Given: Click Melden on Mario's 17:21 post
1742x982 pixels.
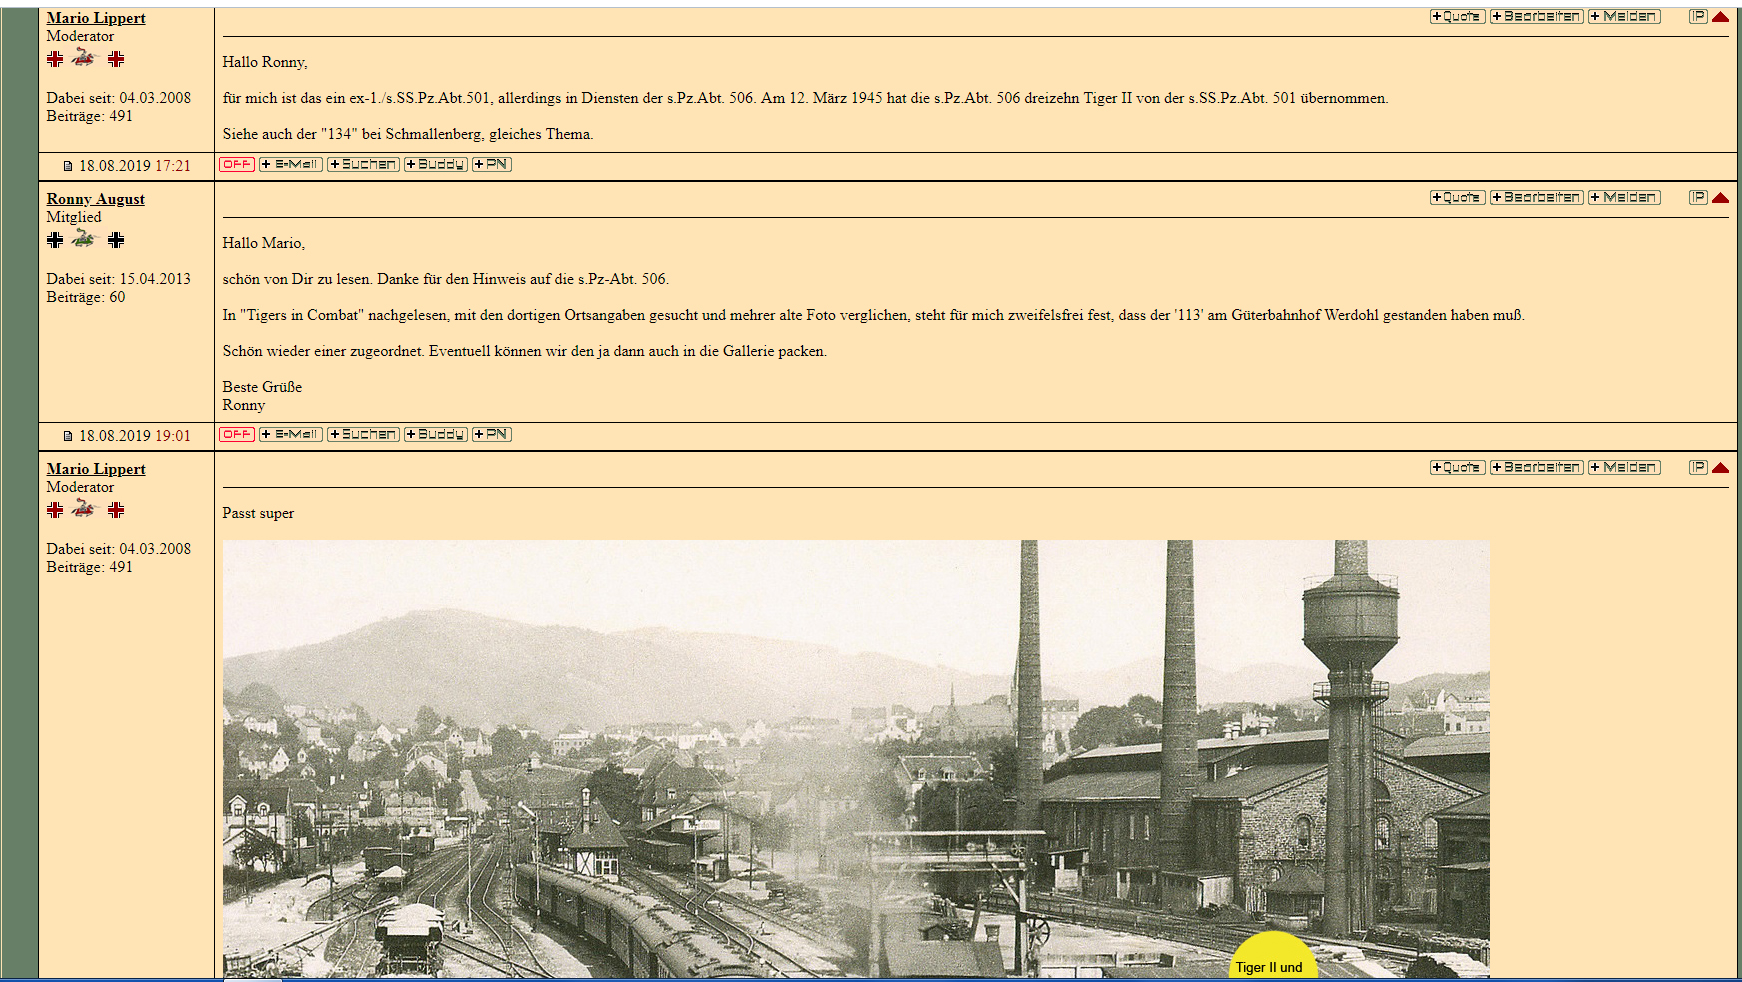Looking at the screenshot, I should (1624, 17).
